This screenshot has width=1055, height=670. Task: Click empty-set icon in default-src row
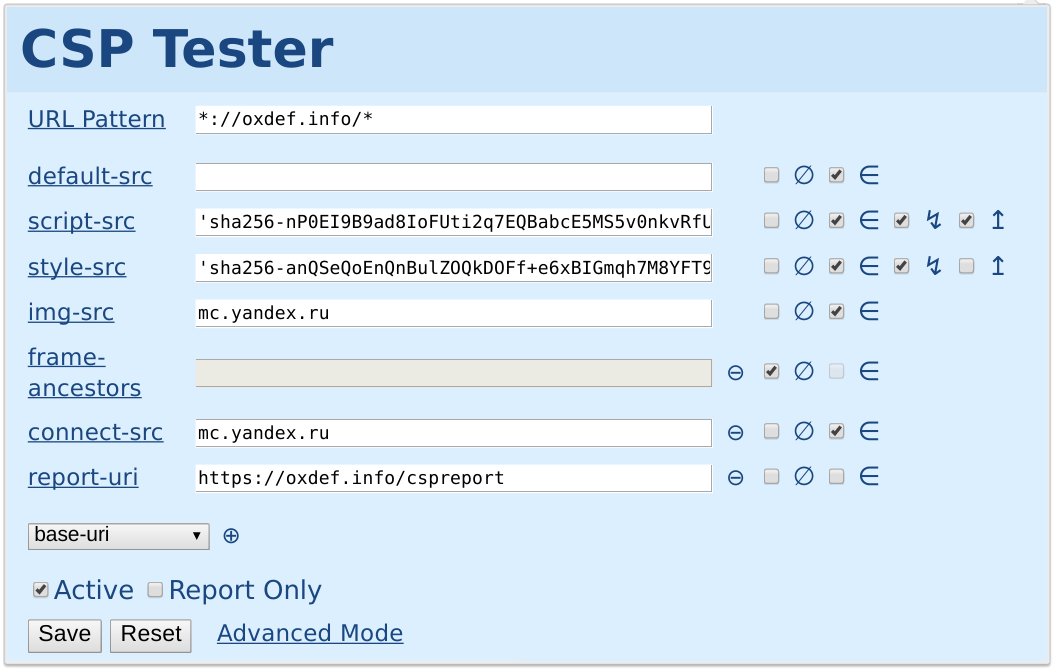pyautogui.click(x=803, y=175)
